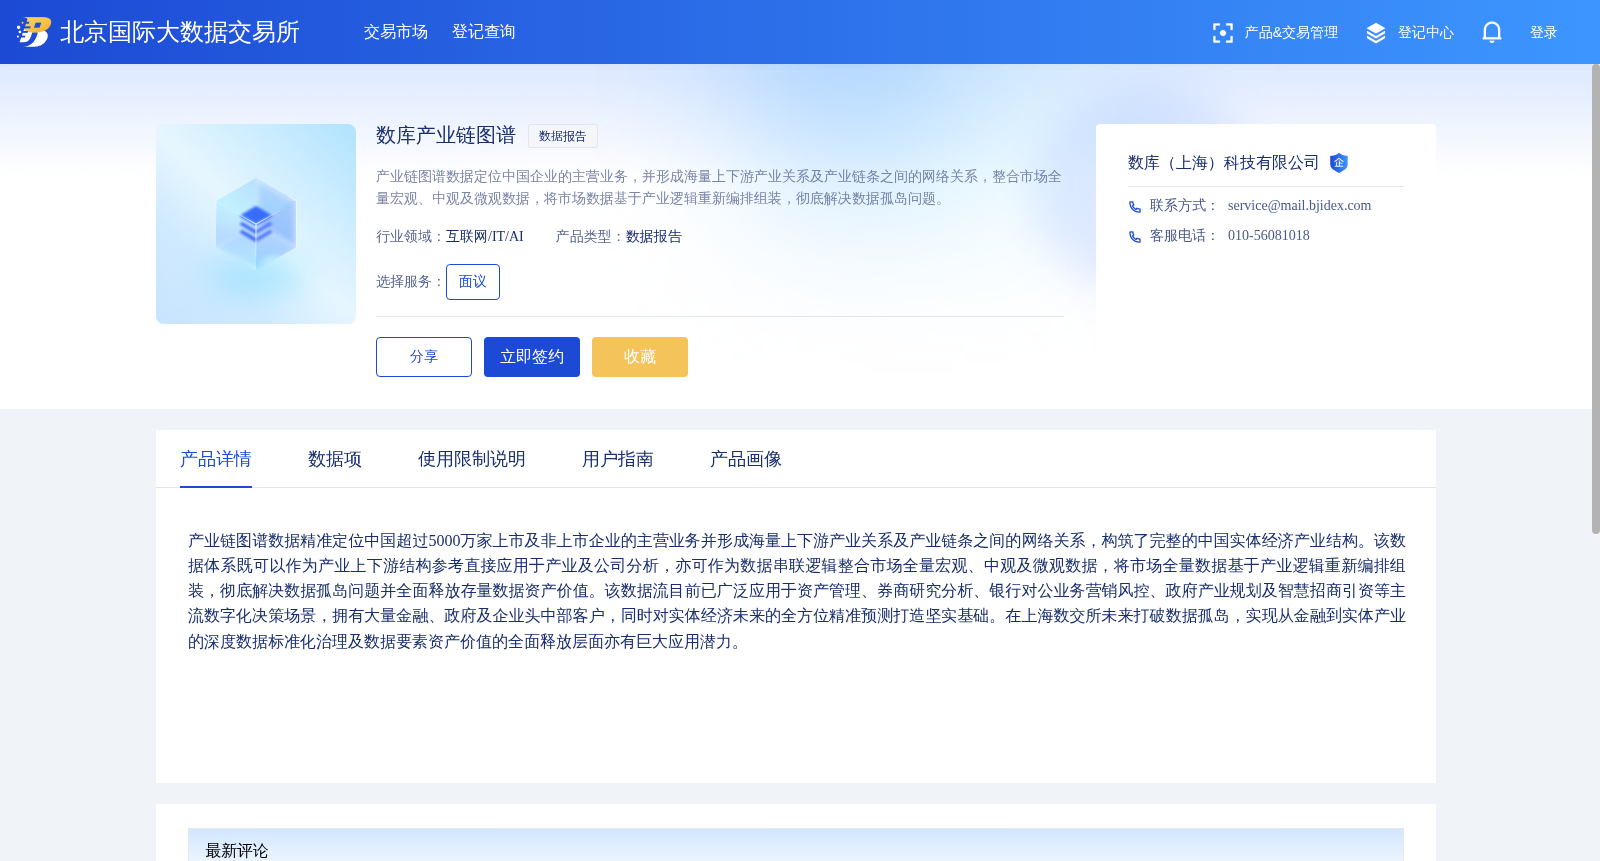
Task: Switch to the 产品详情 tab
Action: 216,459
